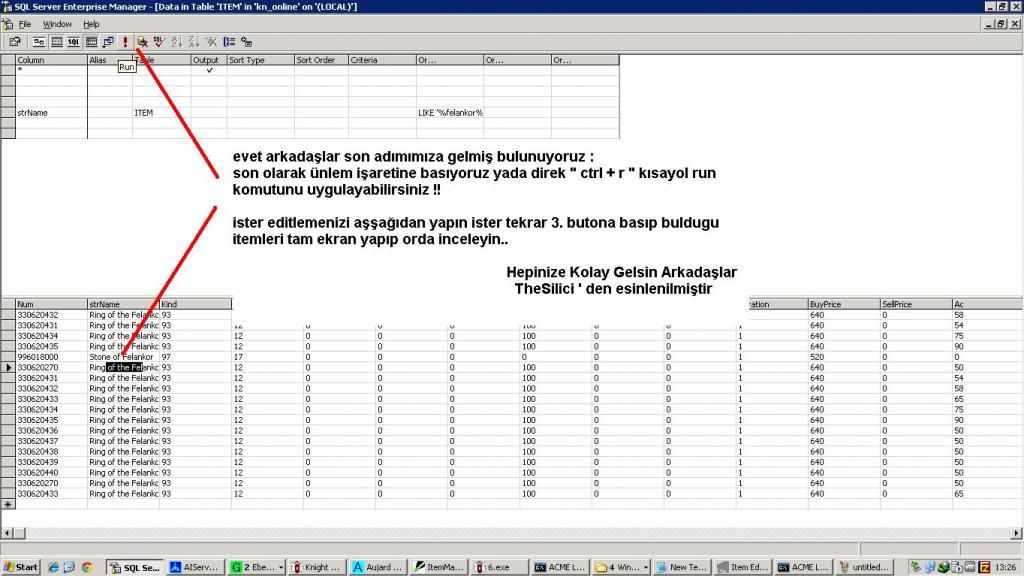Click the Run exclamation mark icon
The image size is (1024, 576).
125,42
